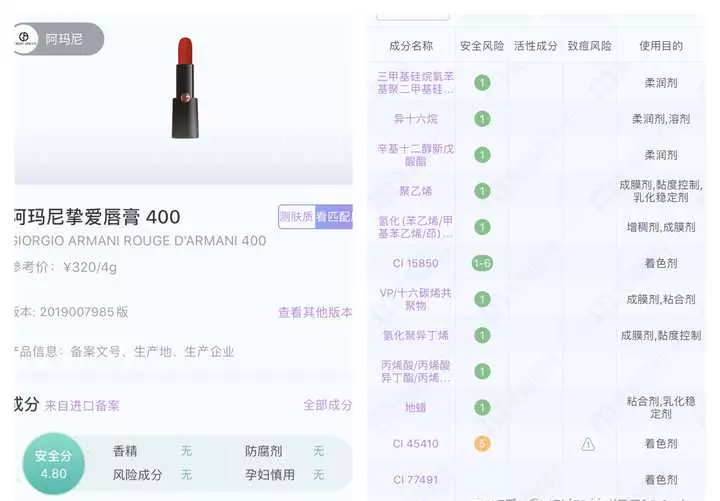This screenshot has height=501, width=720.
Task: Click the 活性成分 column header
Action: tap(535, 46)
